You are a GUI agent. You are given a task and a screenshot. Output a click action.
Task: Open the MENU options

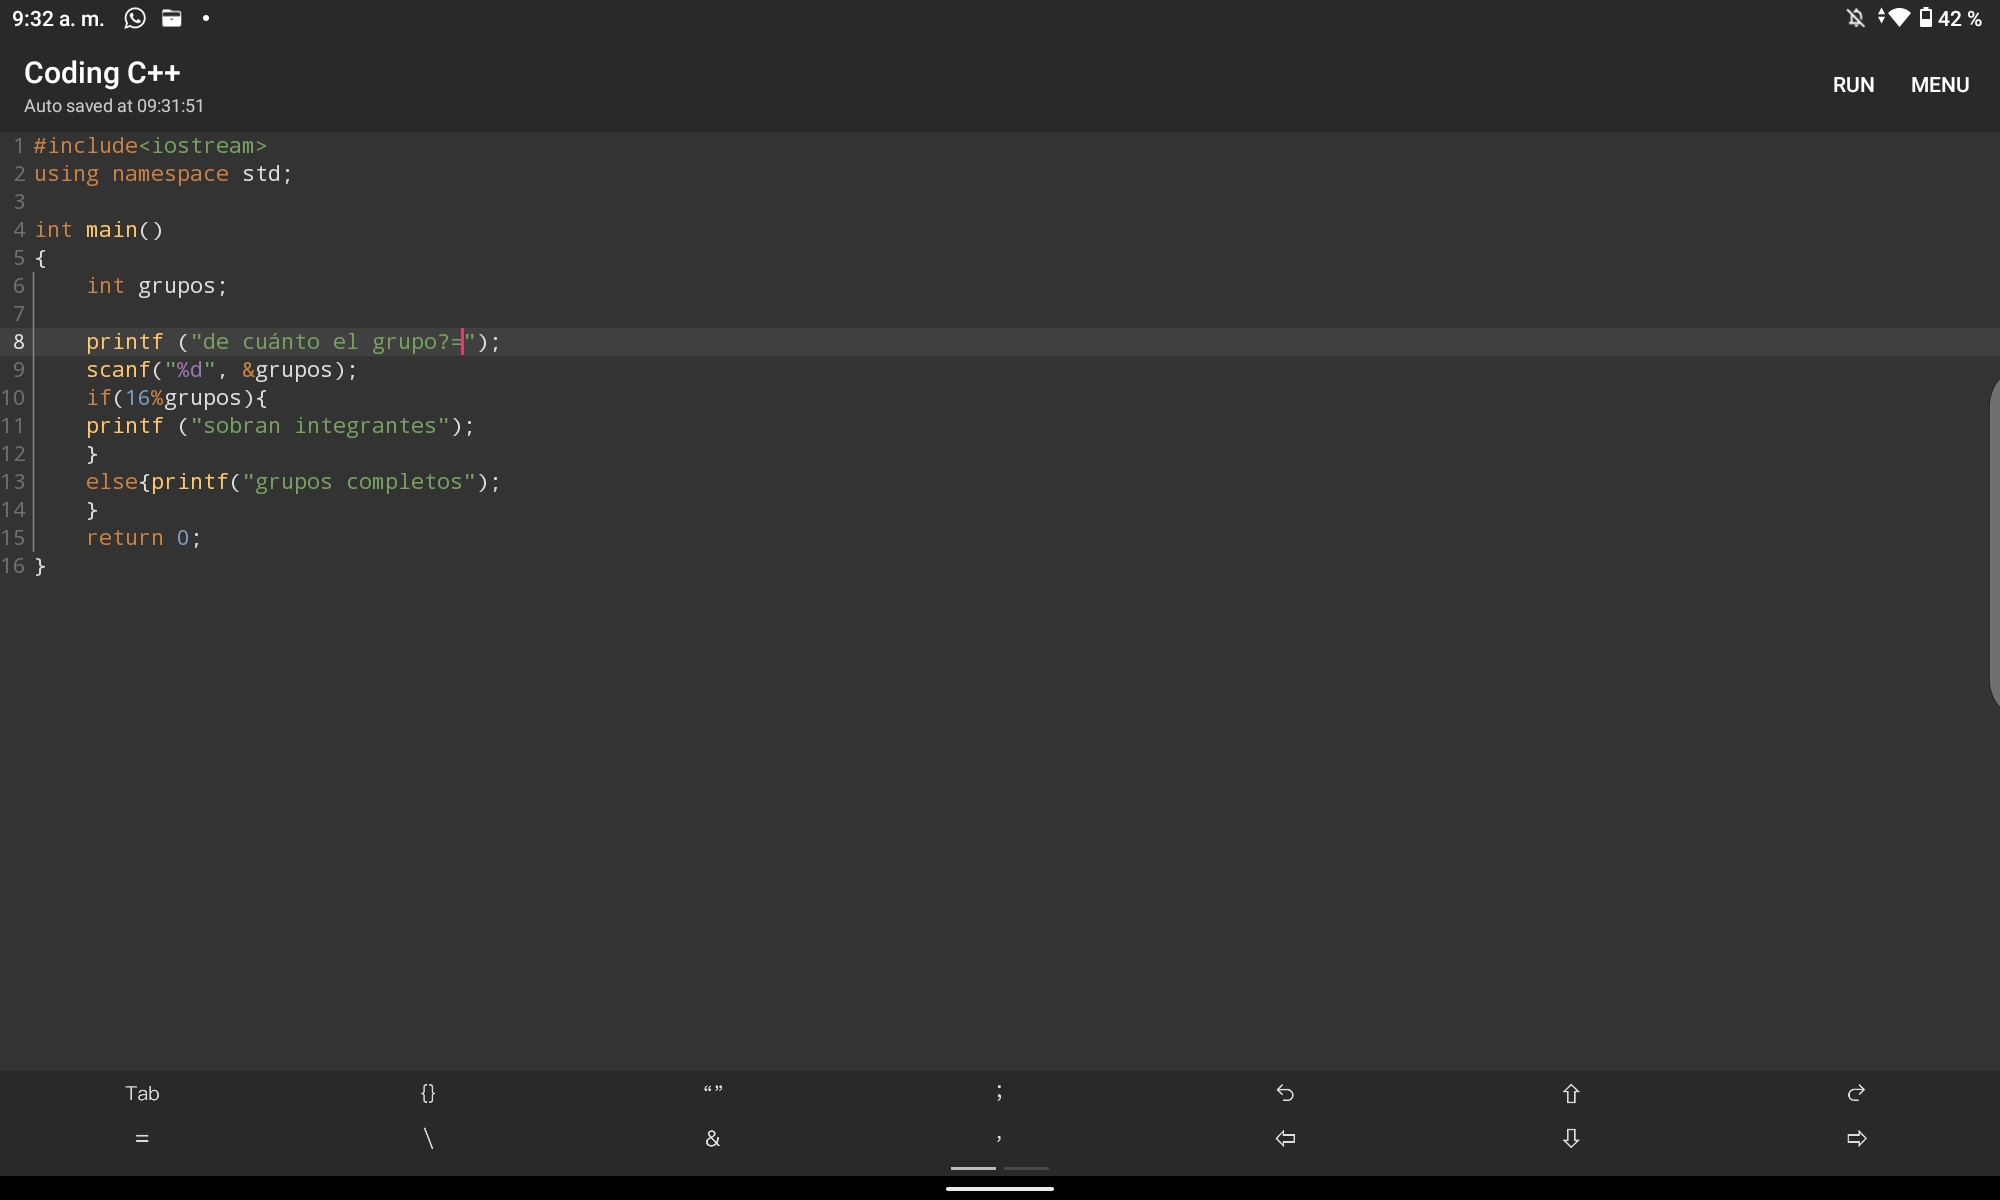1939,85
